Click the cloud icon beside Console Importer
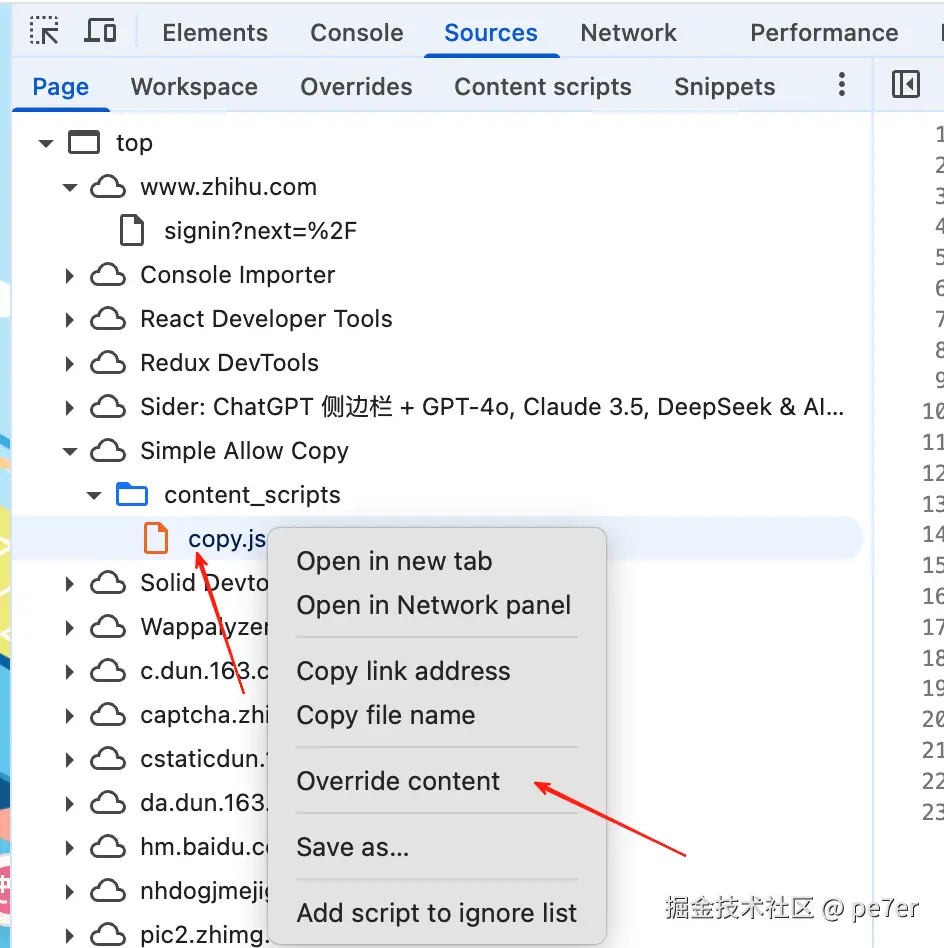Viewport: 944px width, 948px height. [x=108, y=275]
